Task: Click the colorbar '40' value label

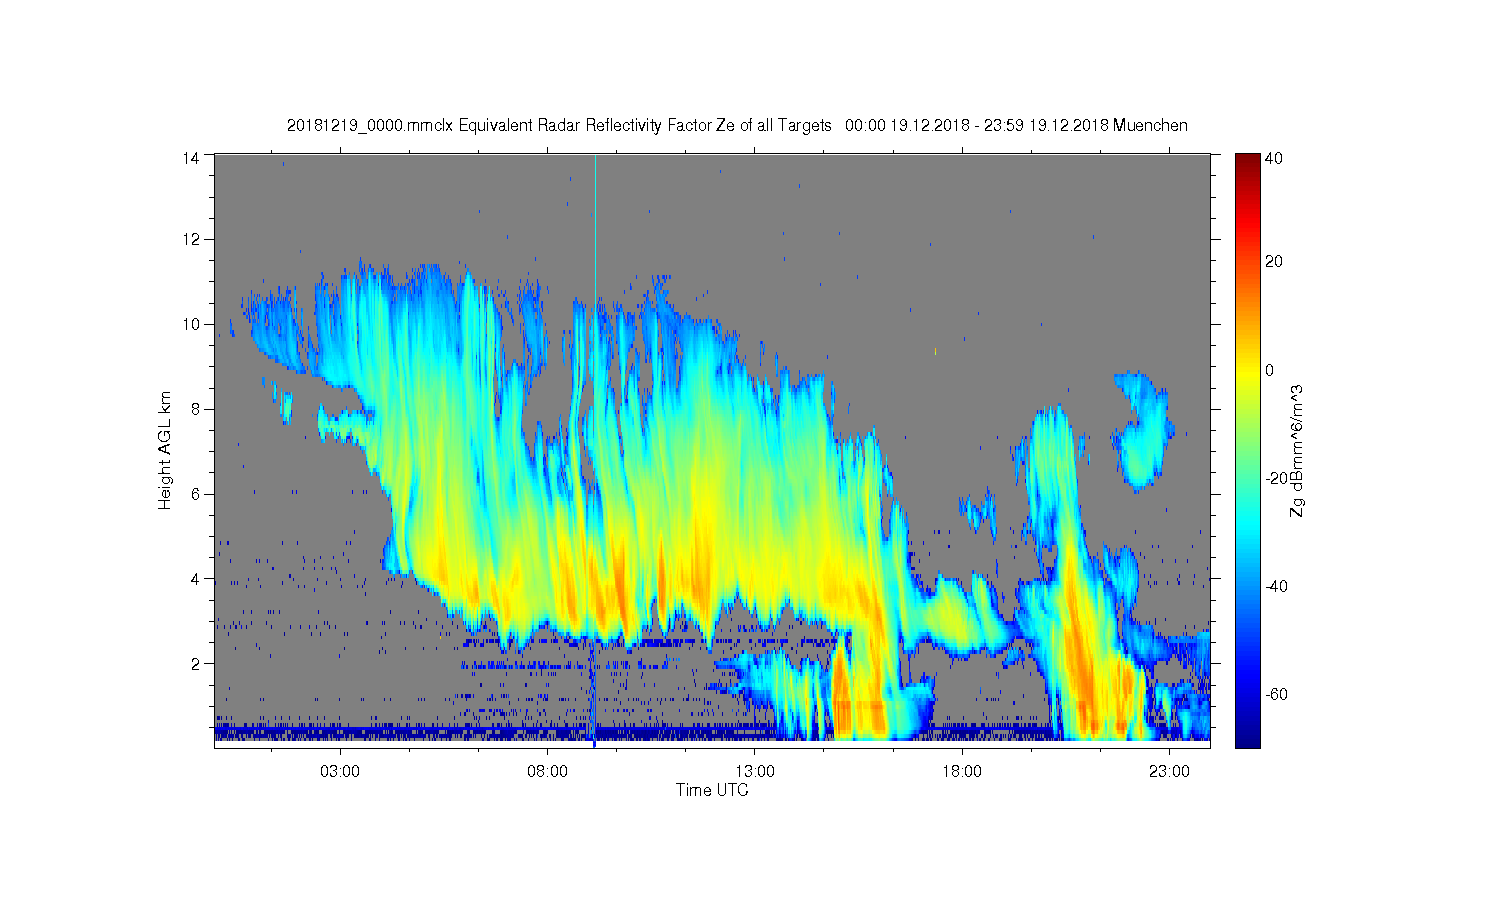Action: pyautogui.click(x=1273, y=158)
